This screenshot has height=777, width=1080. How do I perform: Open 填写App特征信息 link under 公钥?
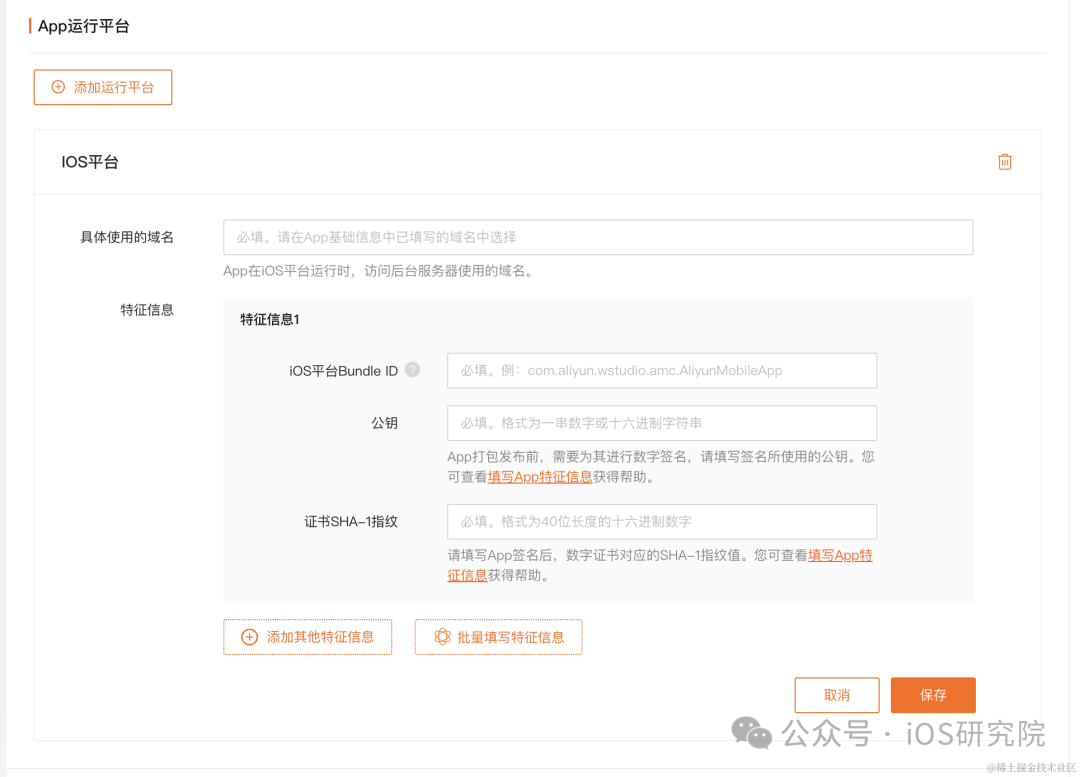[x=540, y=477]
